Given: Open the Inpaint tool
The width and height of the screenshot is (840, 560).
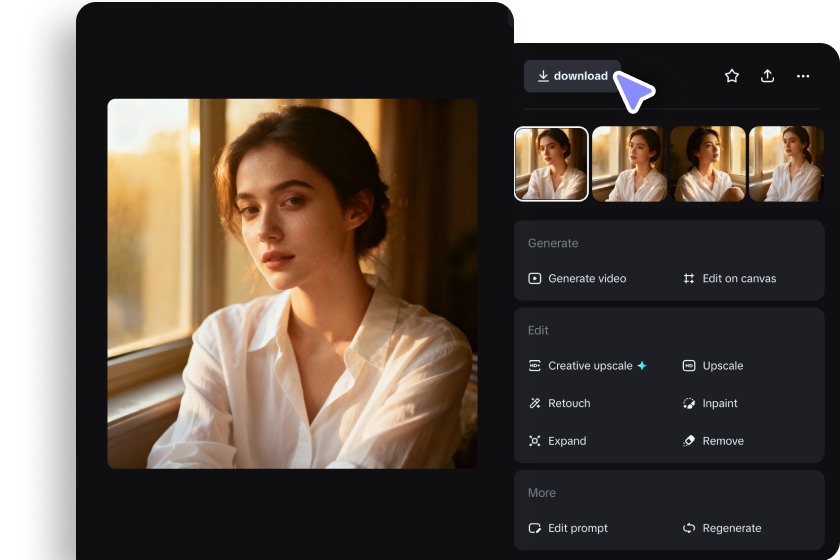Looking at the screenshot, I should 710,404.
